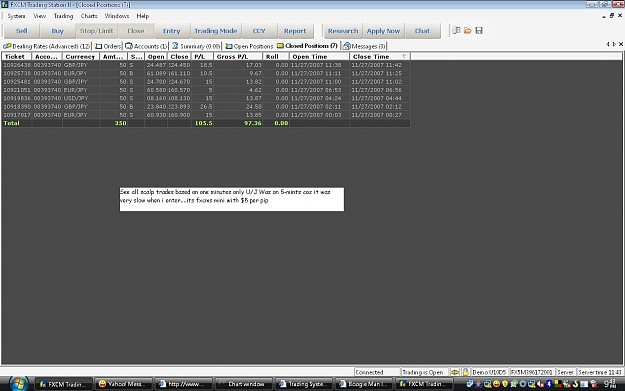Select ticket row 10919836

click(x=206, y=98)
